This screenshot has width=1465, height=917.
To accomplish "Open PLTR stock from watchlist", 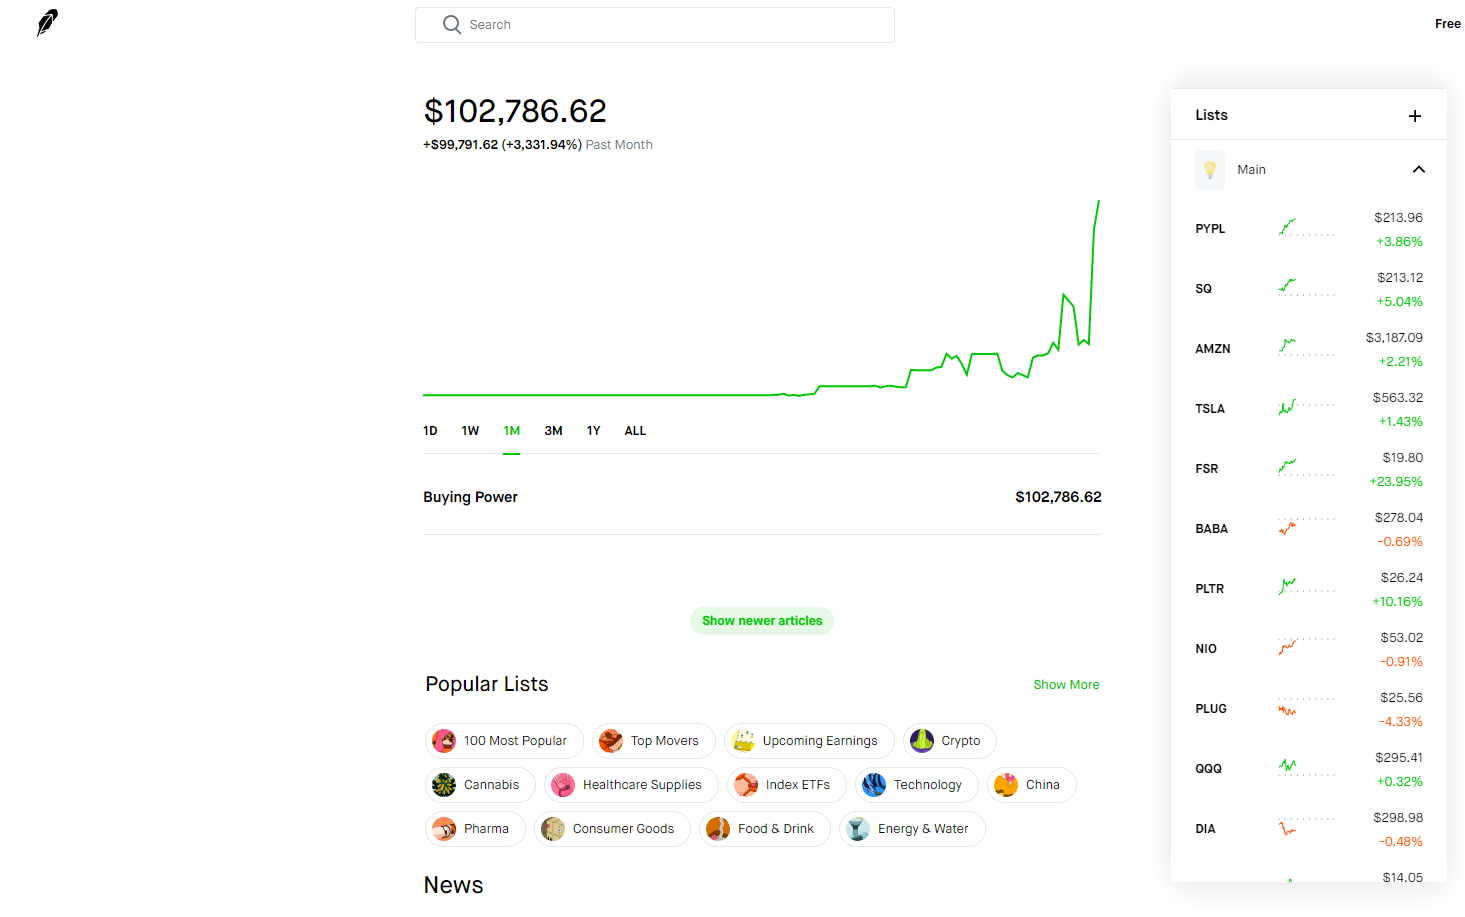I will click(x=1309, y=589).
